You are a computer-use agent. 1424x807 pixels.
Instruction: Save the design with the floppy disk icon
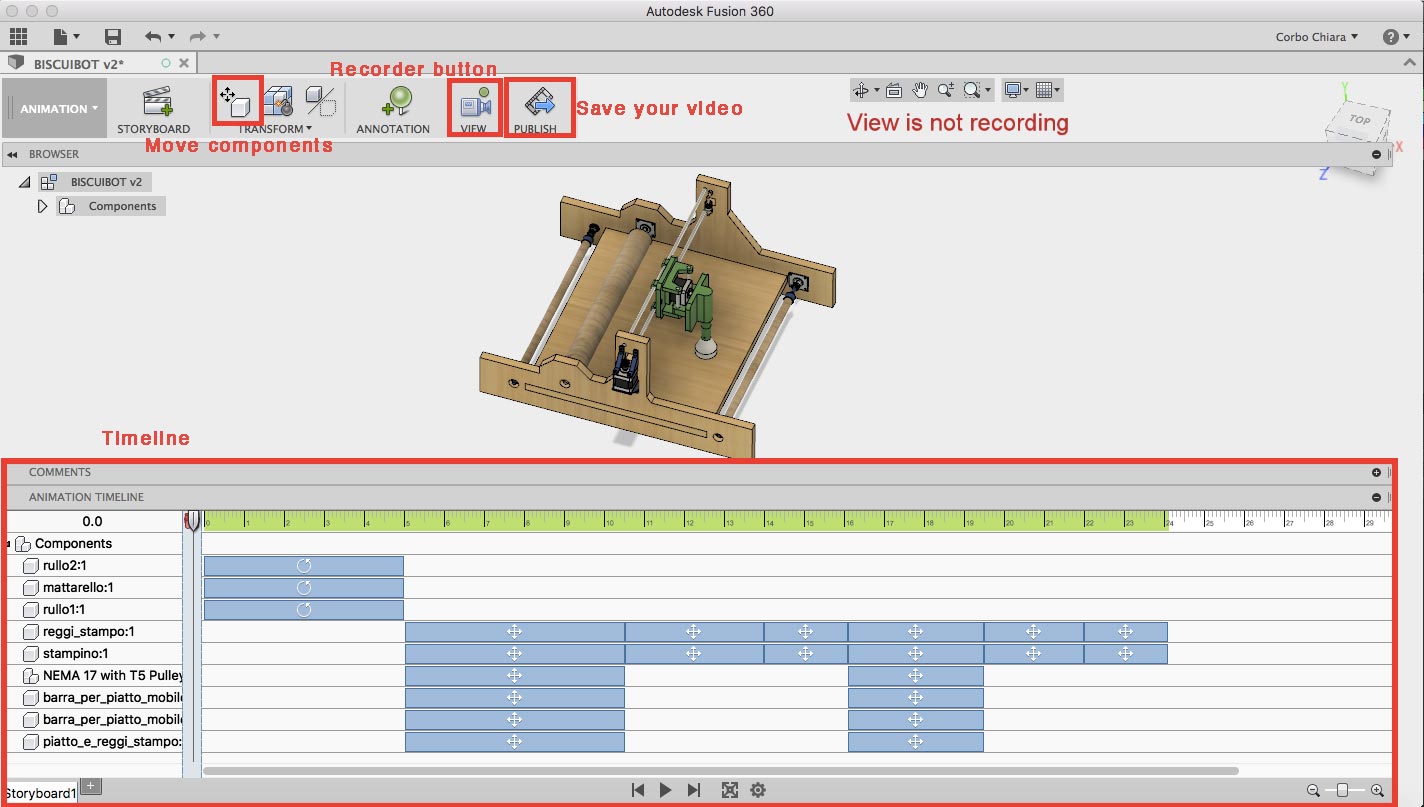click(x=113, y=37)
